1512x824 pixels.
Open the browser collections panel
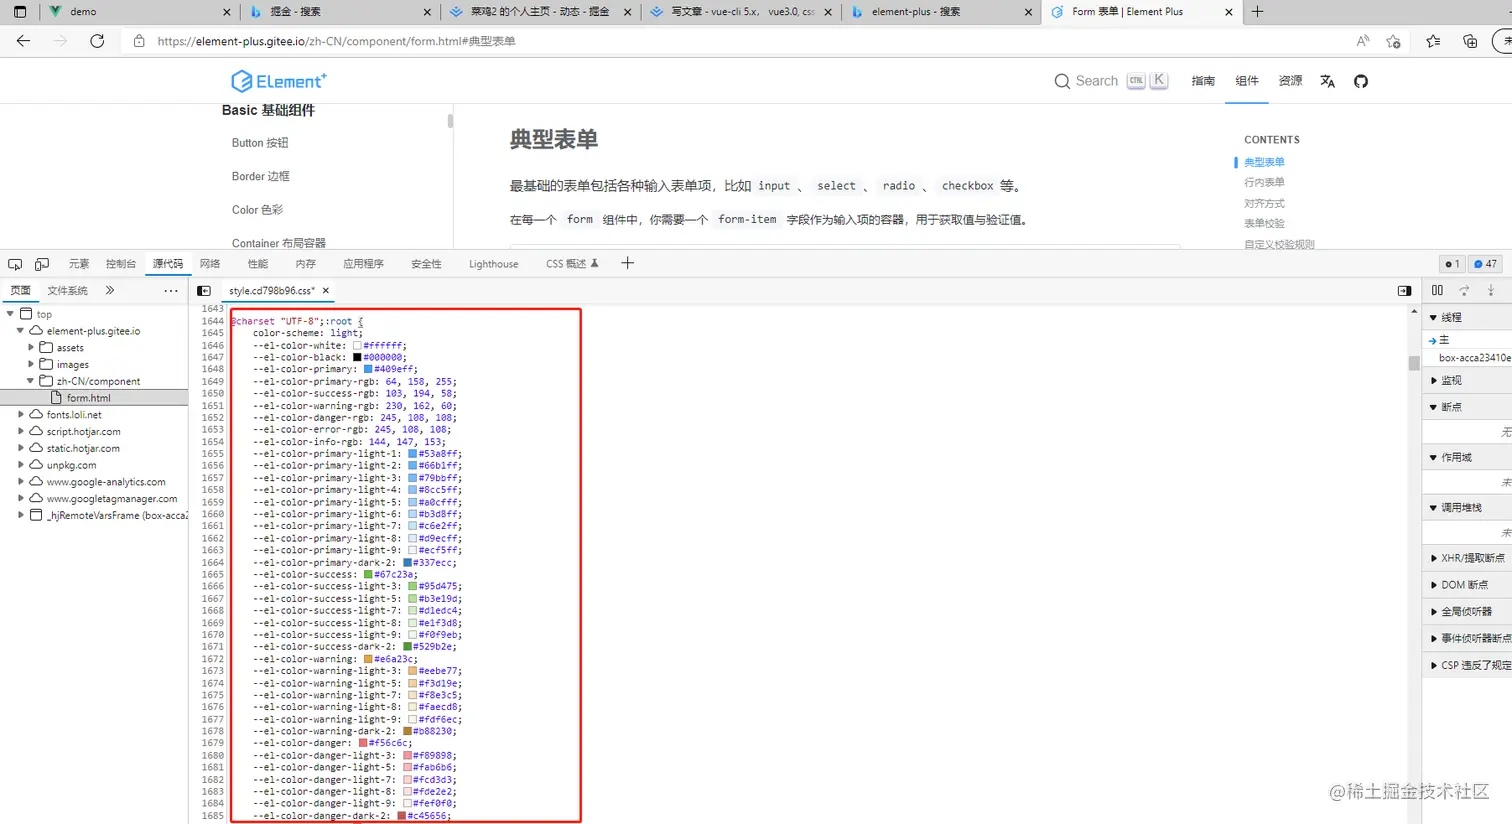pos(1470,41)
